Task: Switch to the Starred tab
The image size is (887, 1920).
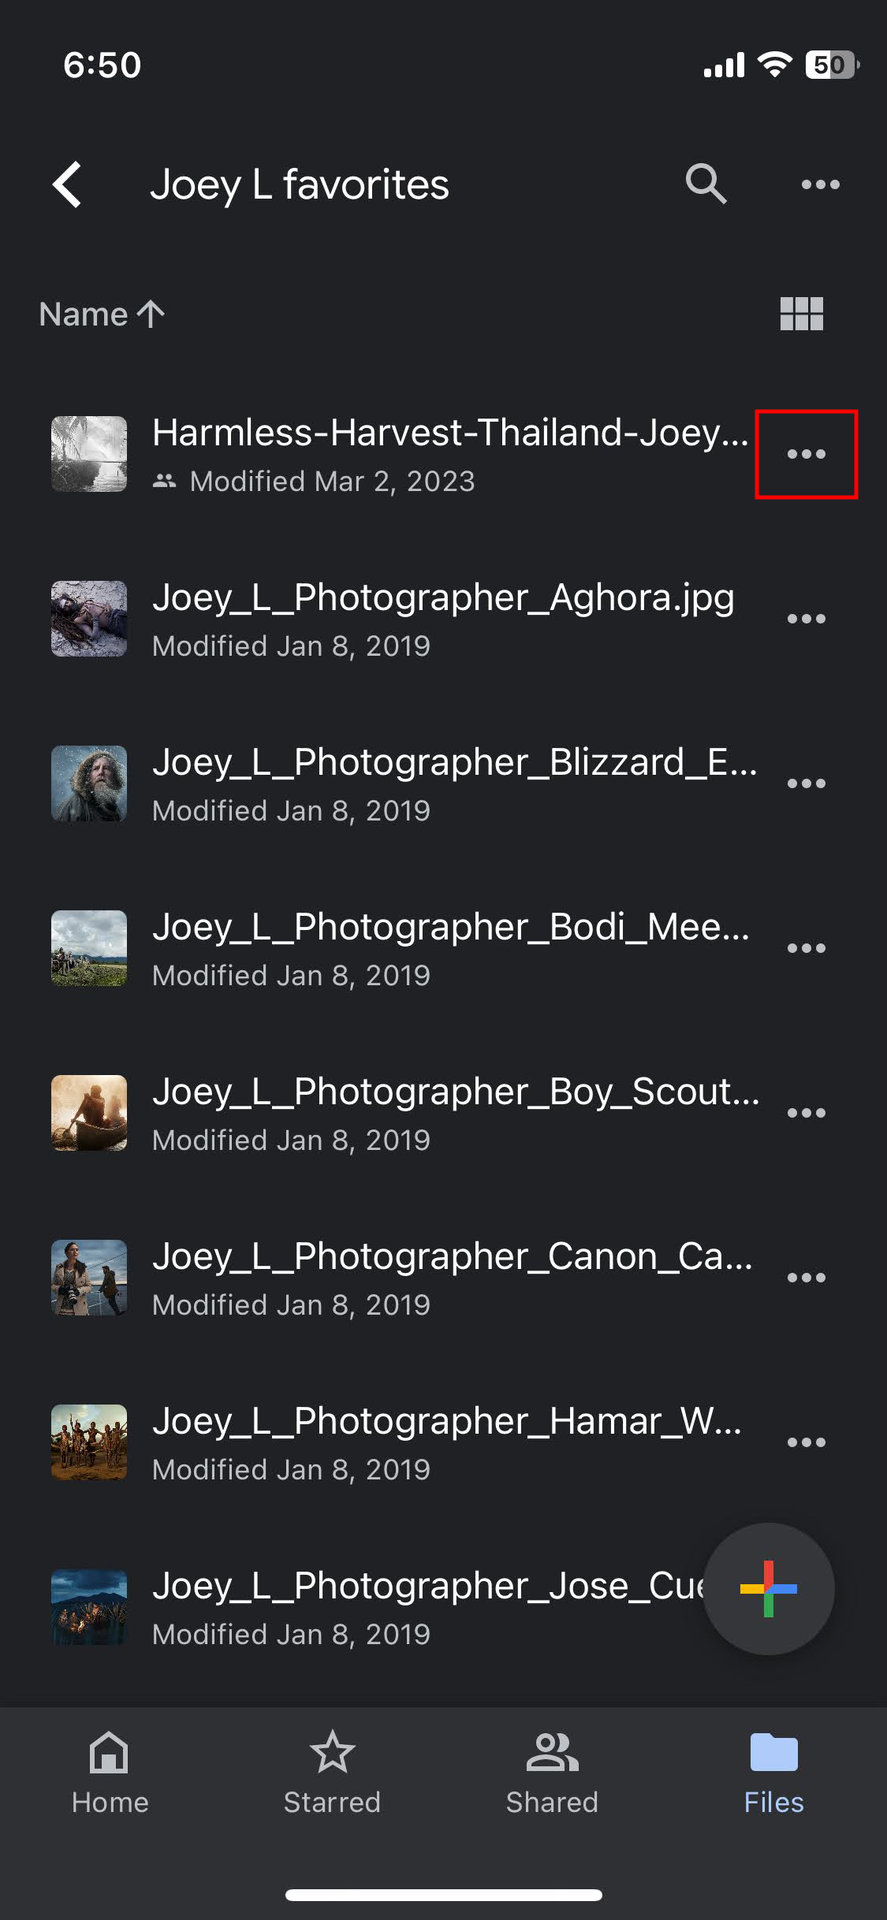Action: [332, 1773]
